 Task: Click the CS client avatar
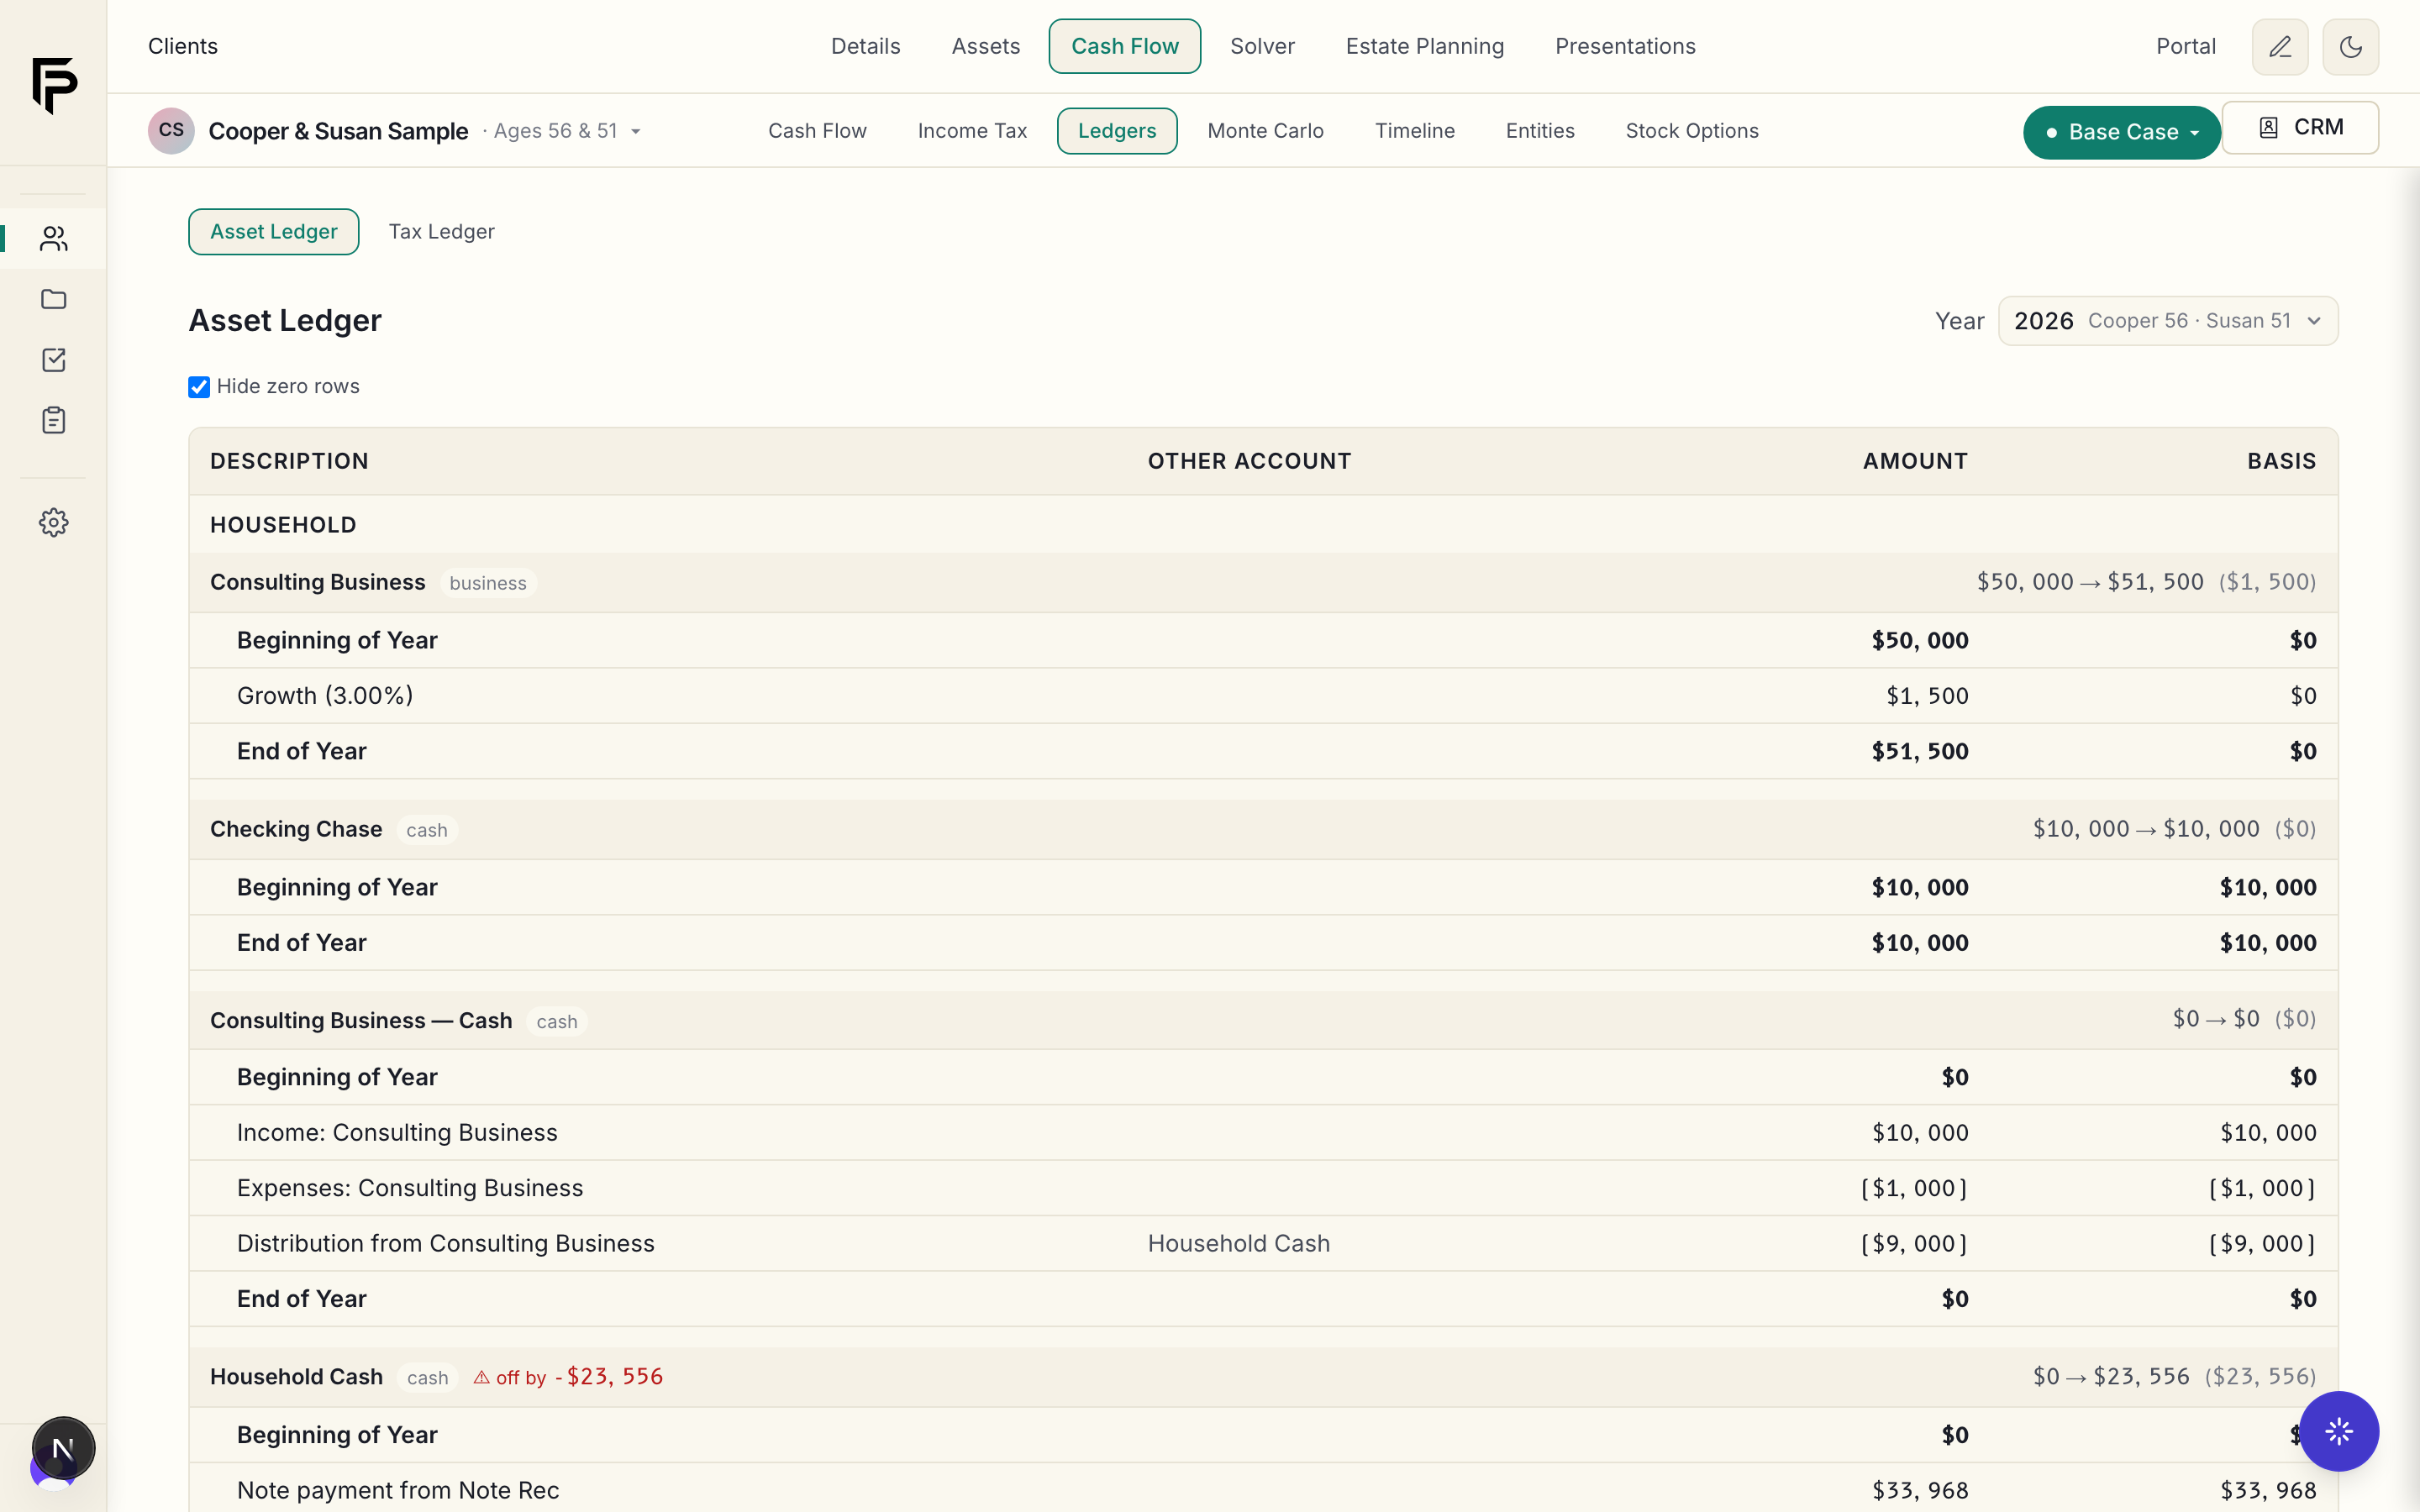click(171, 131)
